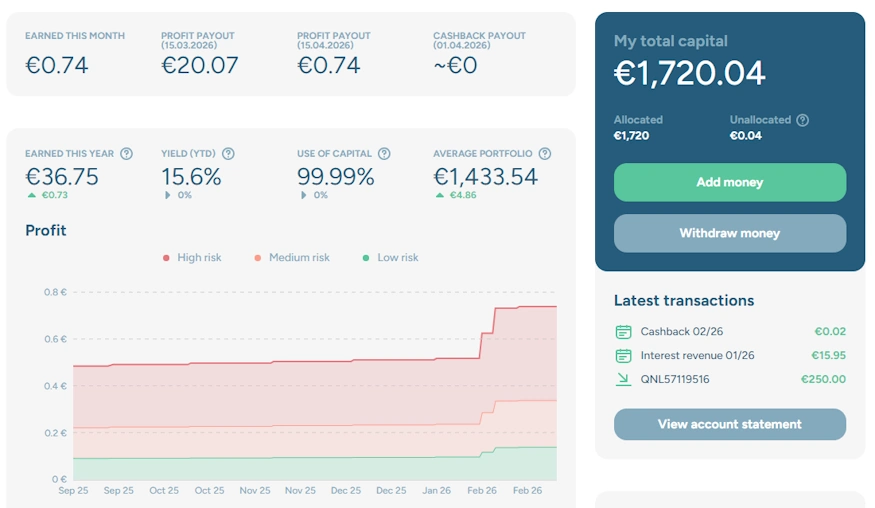Click help icon beside Yield (YTD)
This screenshot has height=508, width=875.
click(x=228, y=154)
